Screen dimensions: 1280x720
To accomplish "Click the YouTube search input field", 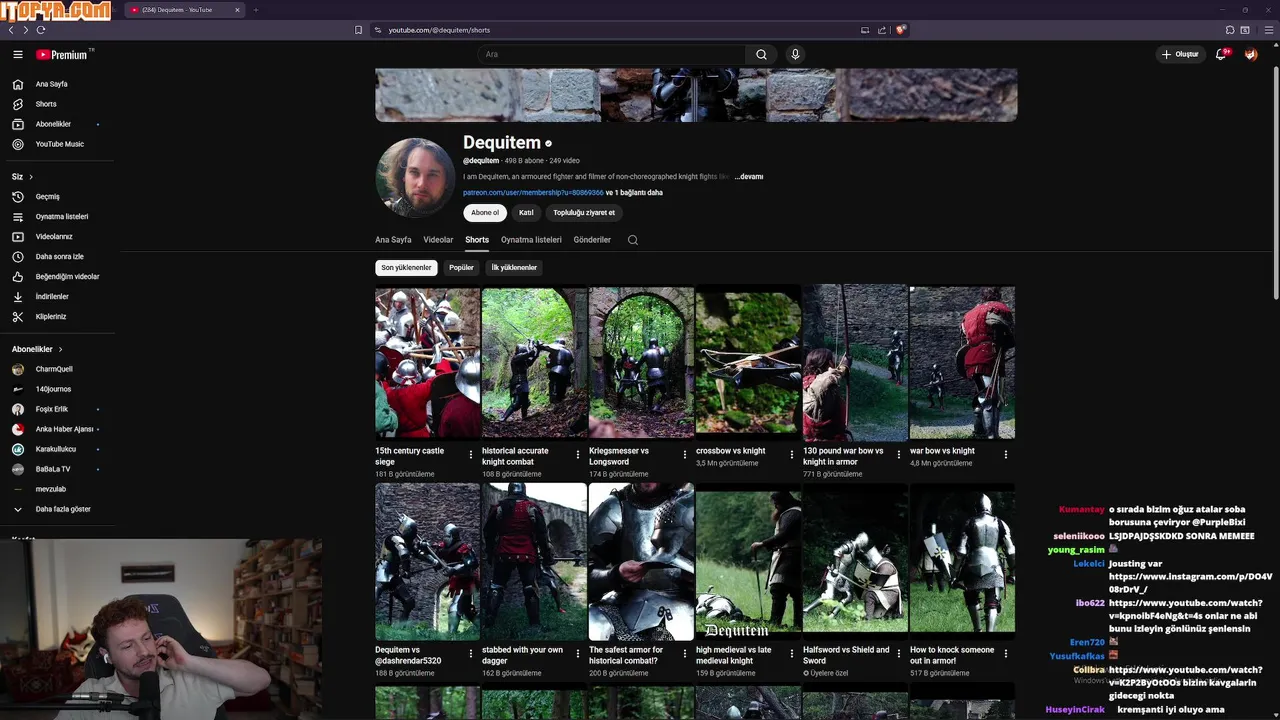I will (x=610, y=55).
